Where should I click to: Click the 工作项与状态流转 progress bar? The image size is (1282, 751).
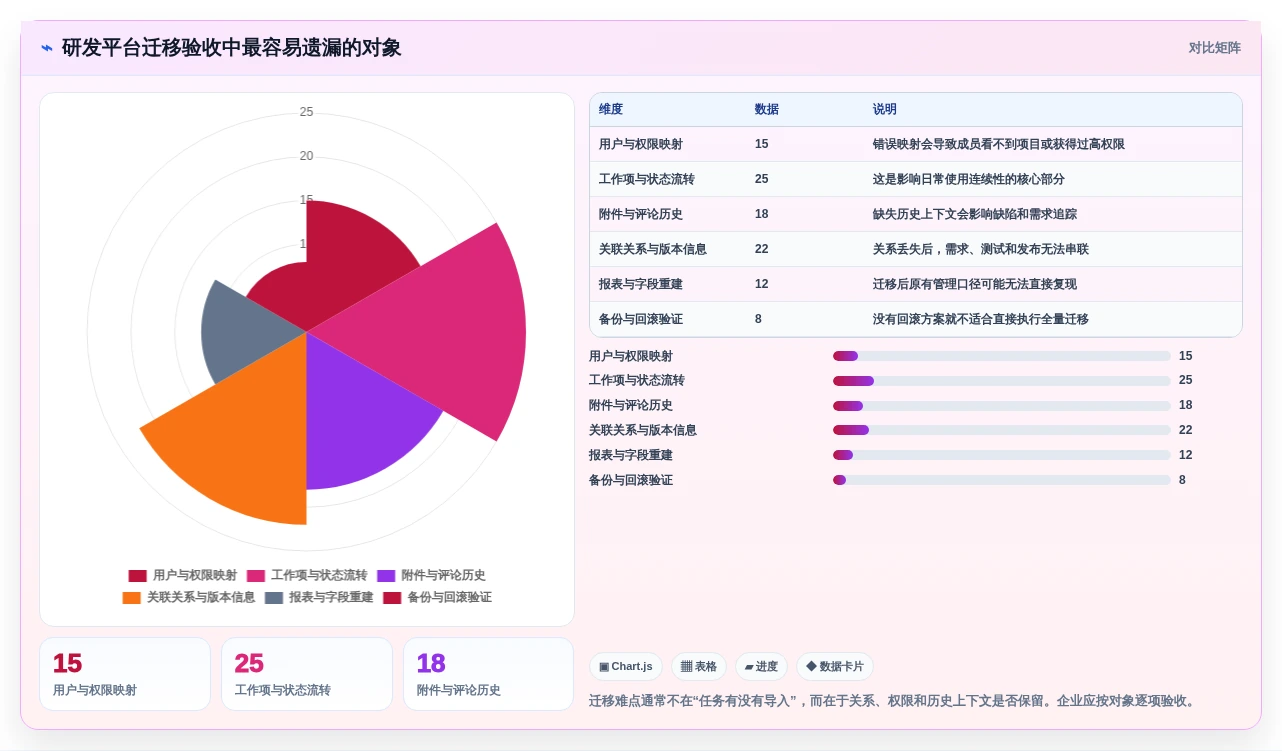click(1002, 381)
